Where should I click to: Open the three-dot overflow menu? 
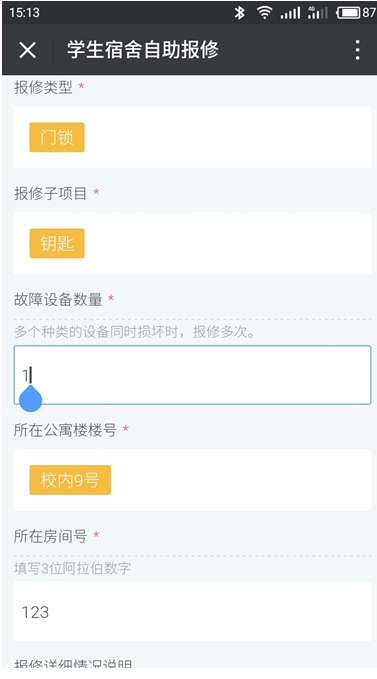pyautogui.click(x=357, y=50)
